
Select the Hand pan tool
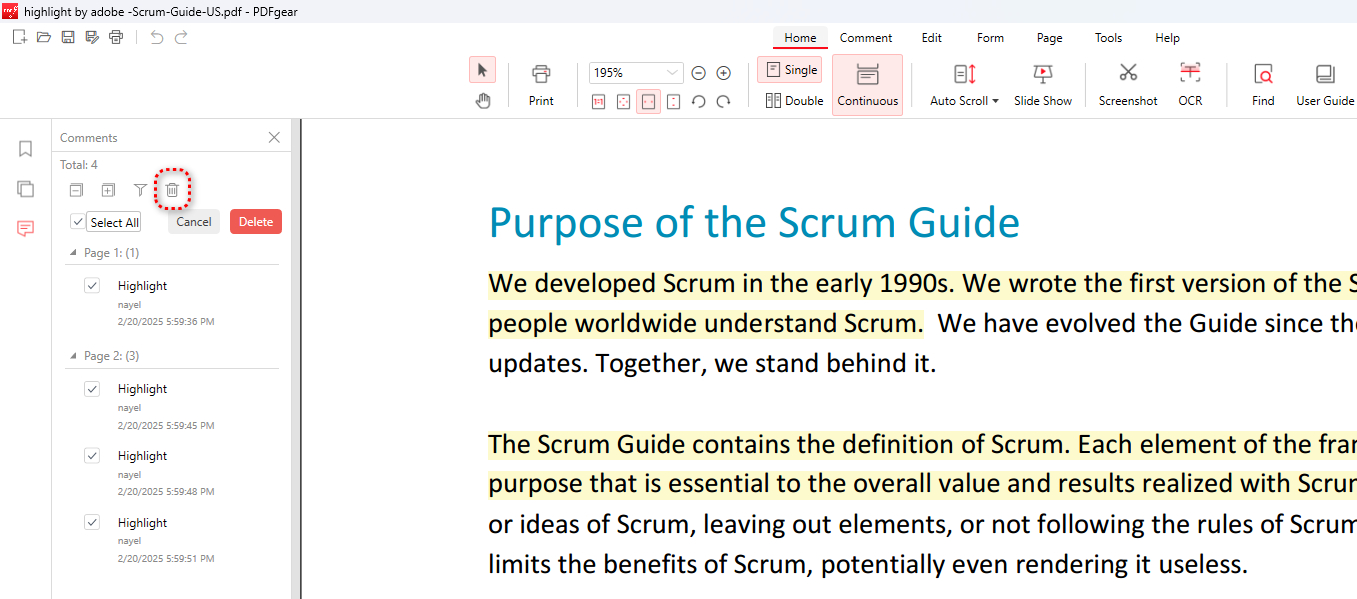point(483,100)
